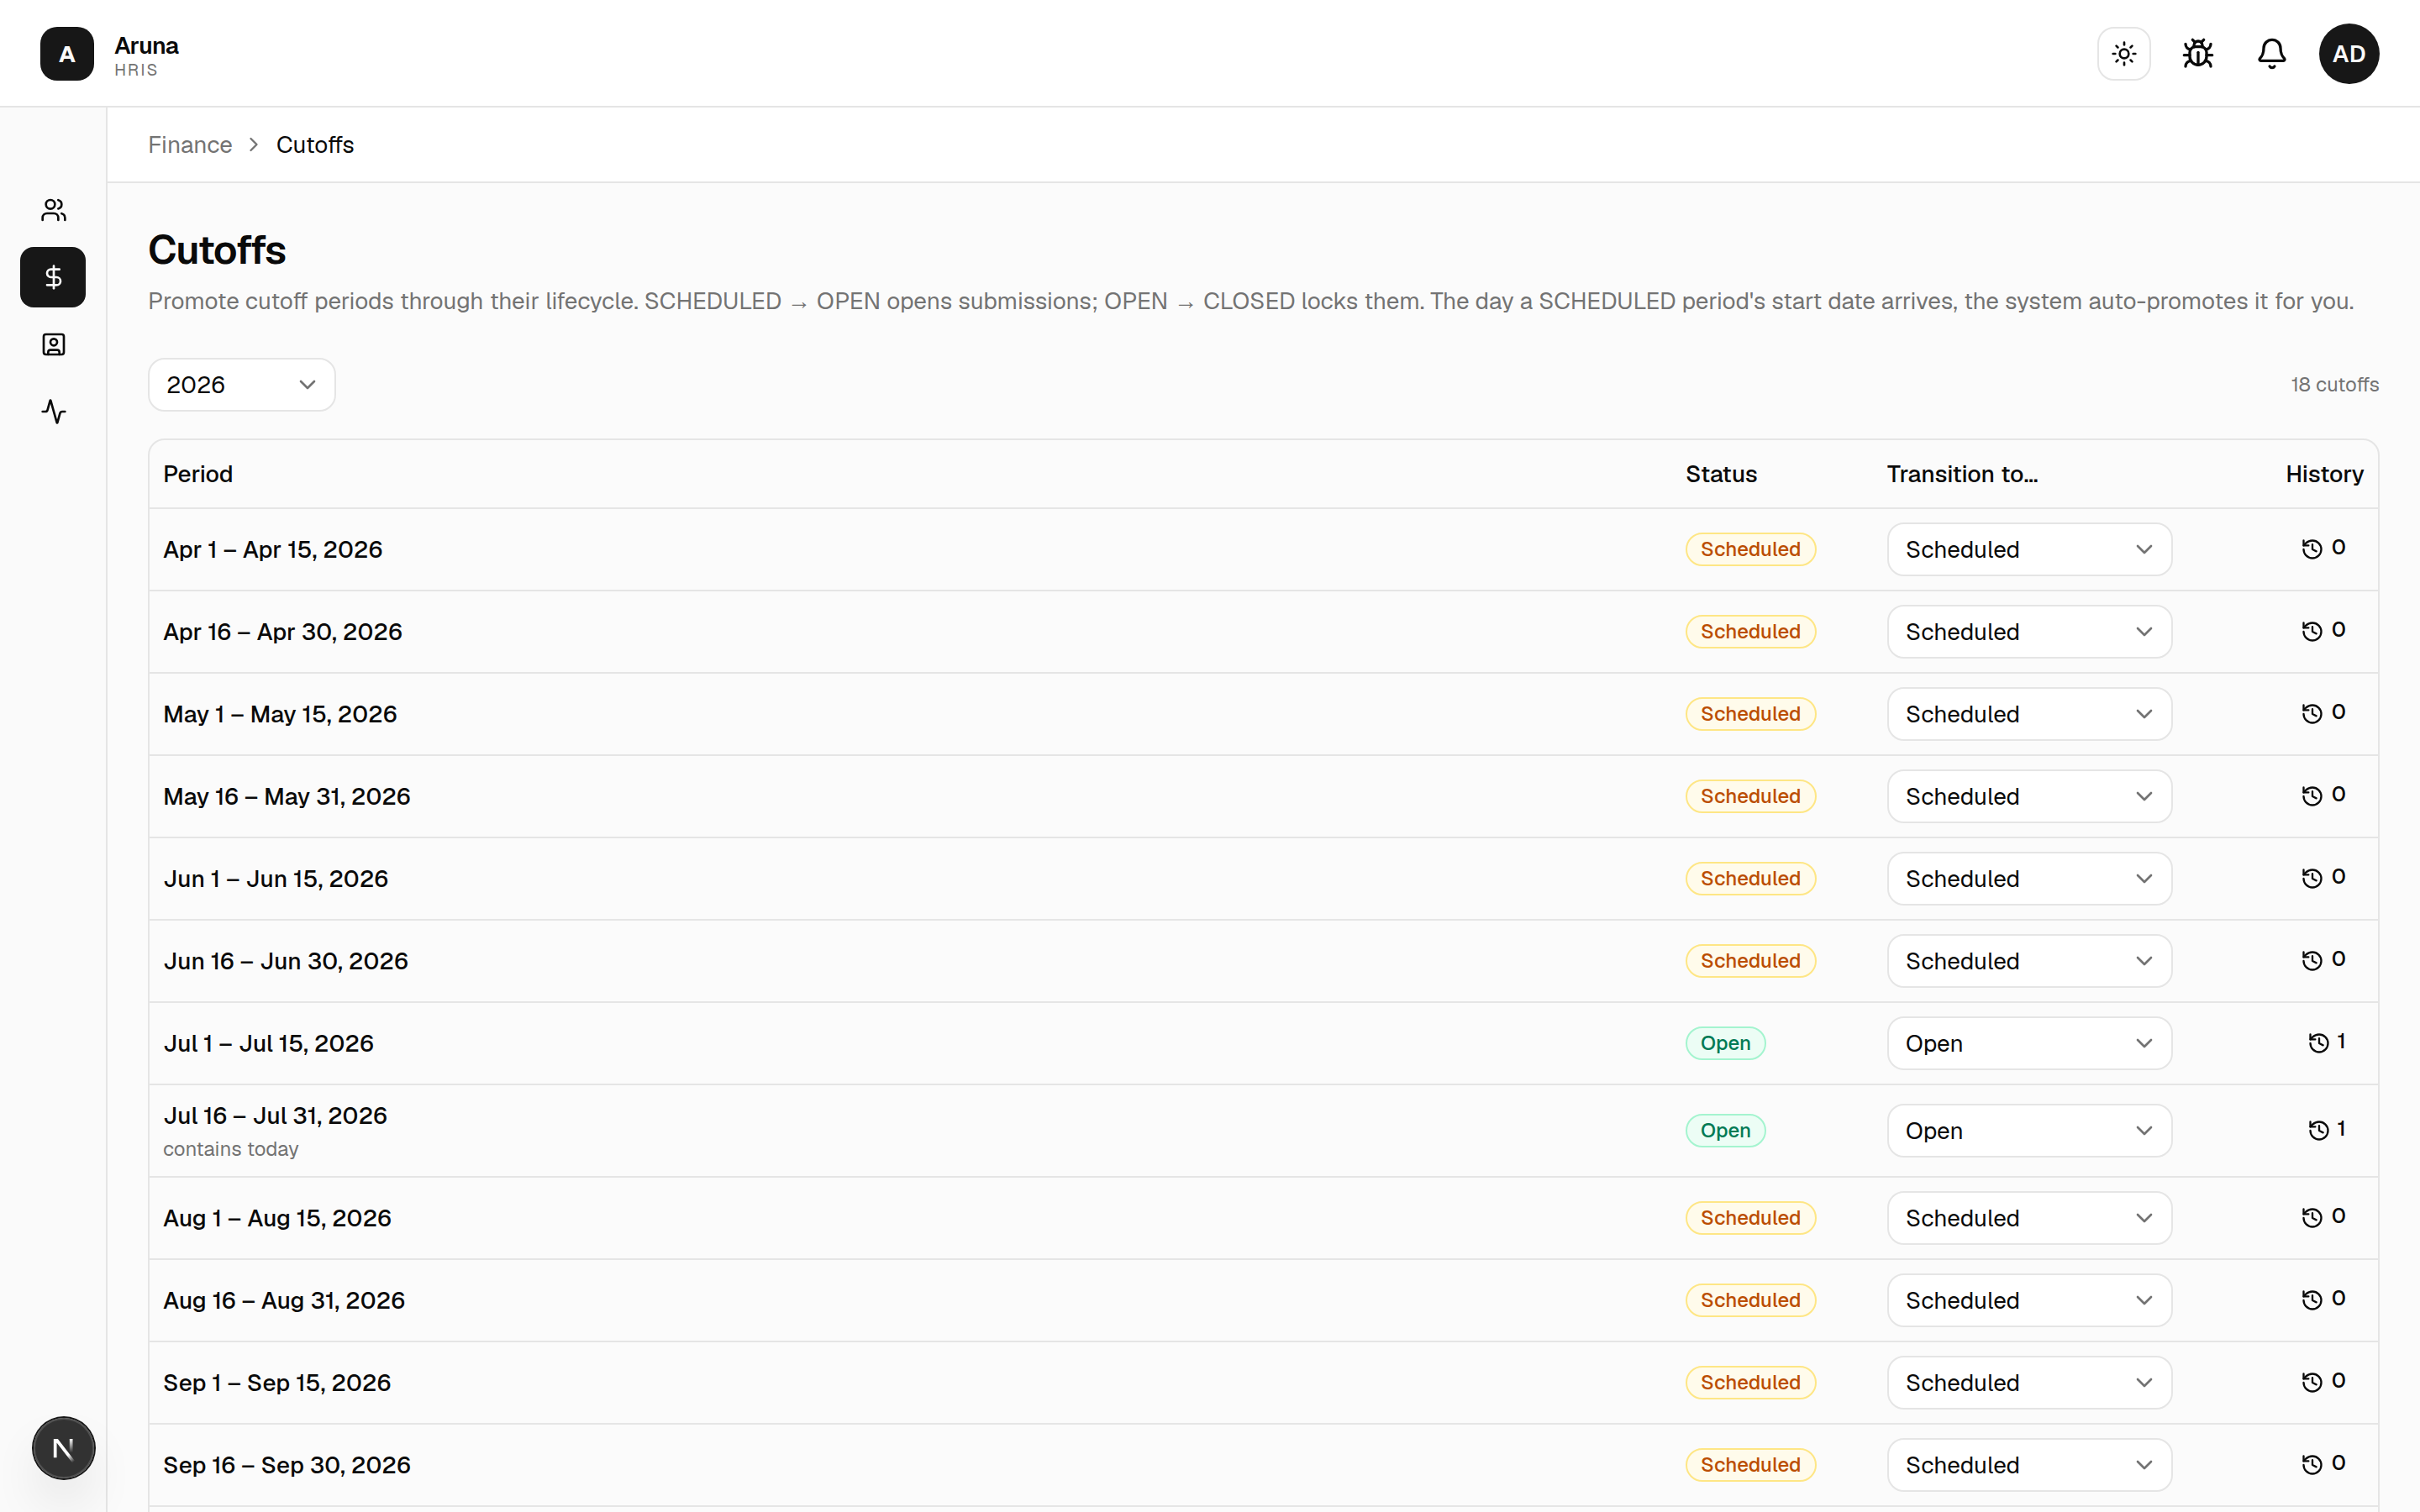Image resolution: width=2420 pixels, height=1512 pixels.
Task: Click the '18 cutoffs' count text
Action: (x=2335, y=385)
